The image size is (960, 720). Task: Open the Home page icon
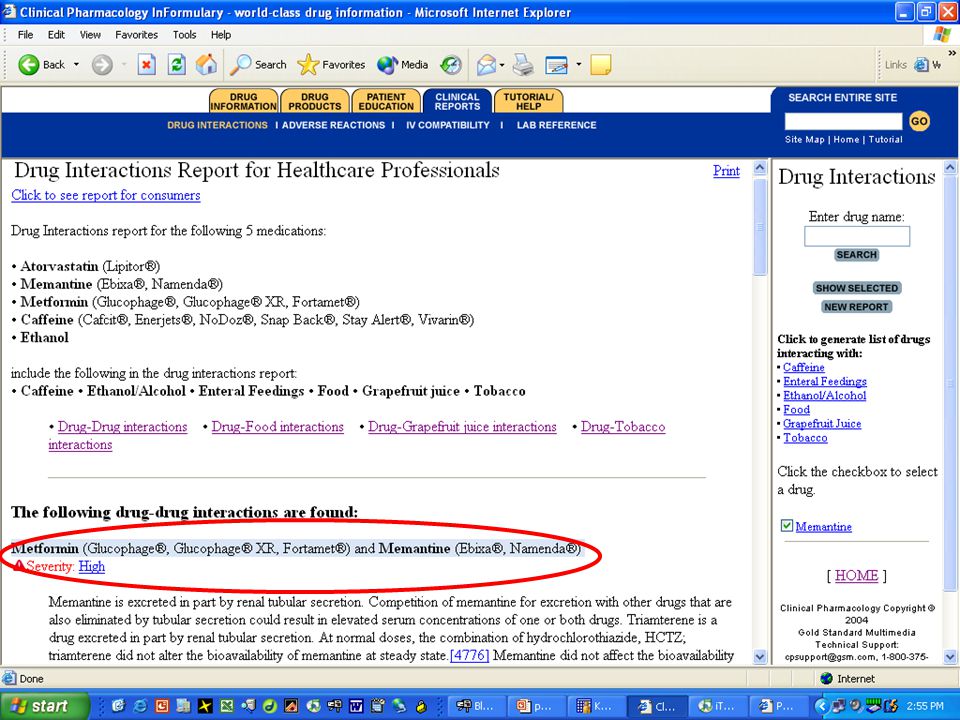pyautogui.click(x=206, y=64)
